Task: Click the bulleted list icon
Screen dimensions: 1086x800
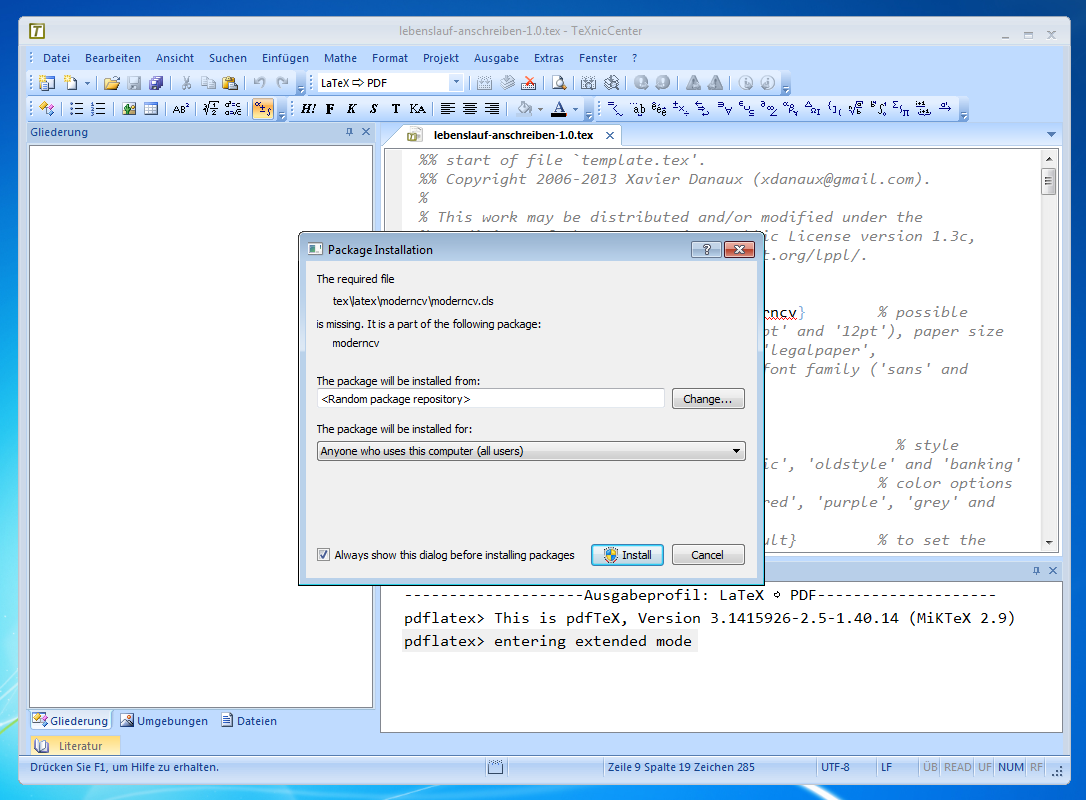Action: (76, 109)
